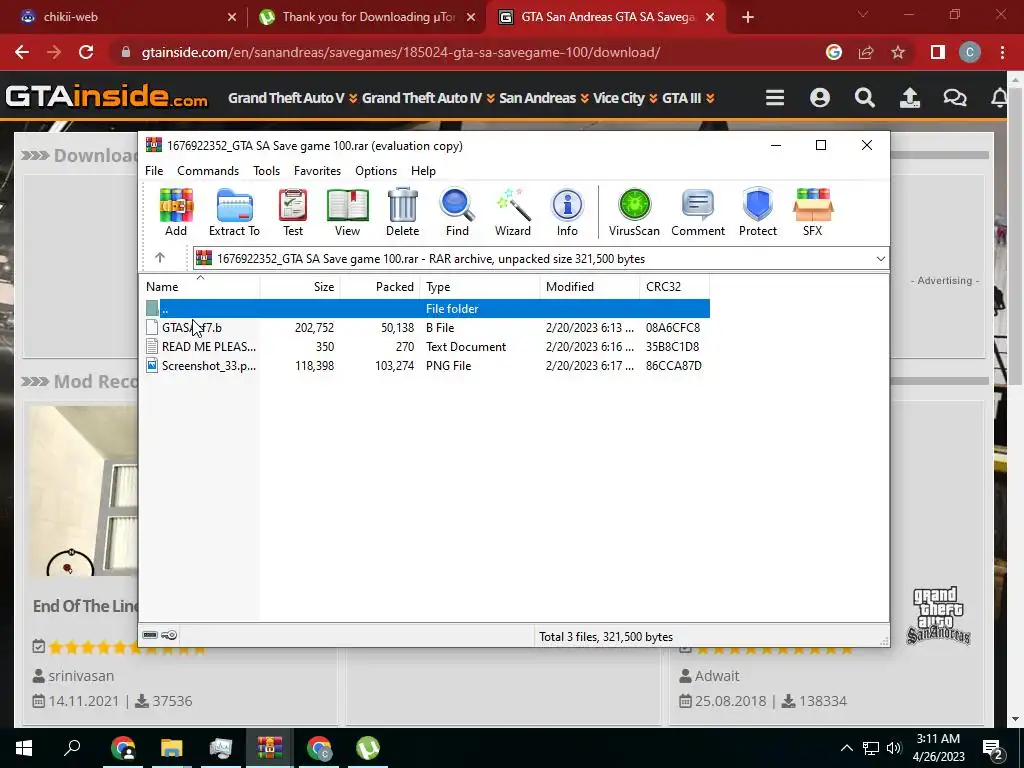1024x768 pixels.
Task: Click the Add toolbar icon in WinRAR
Action: [x=176, y=212]
